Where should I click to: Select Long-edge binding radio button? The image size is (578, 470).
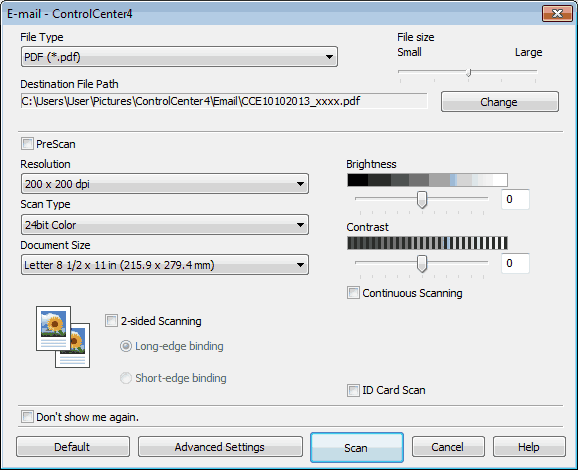tap(126, 346)
